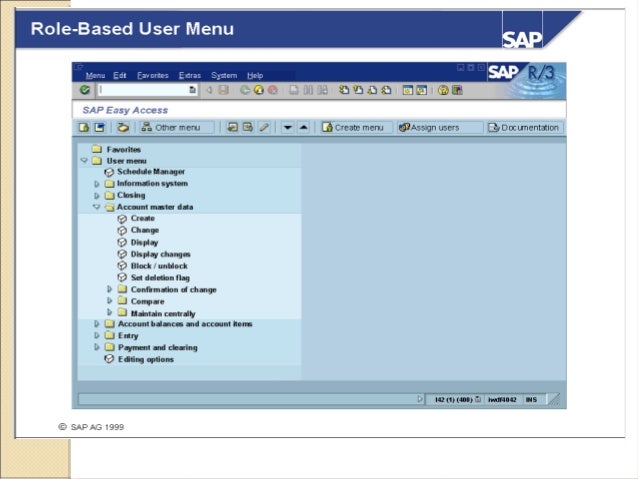Screen dimensions: 638x479
Task: Click the system info I42 (1) (400) field
Action: (454, 400)
